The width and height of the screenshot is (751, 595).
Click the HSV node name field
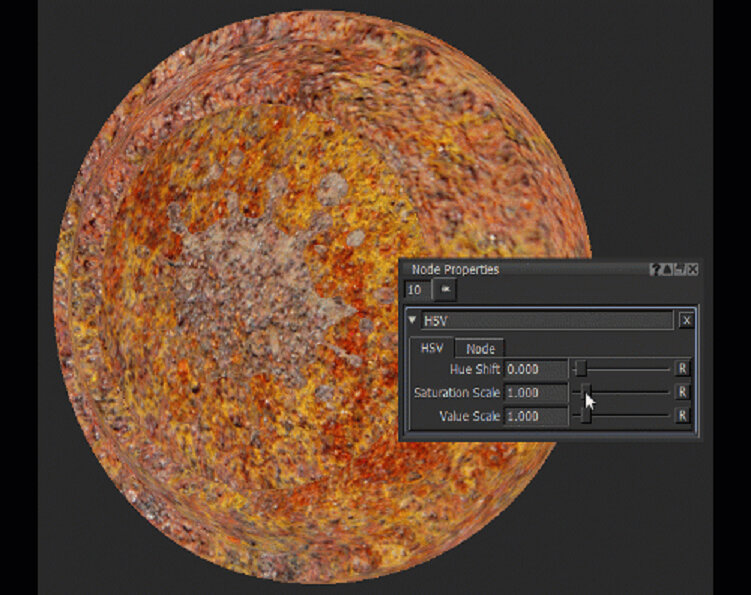(x=545, y=321)
